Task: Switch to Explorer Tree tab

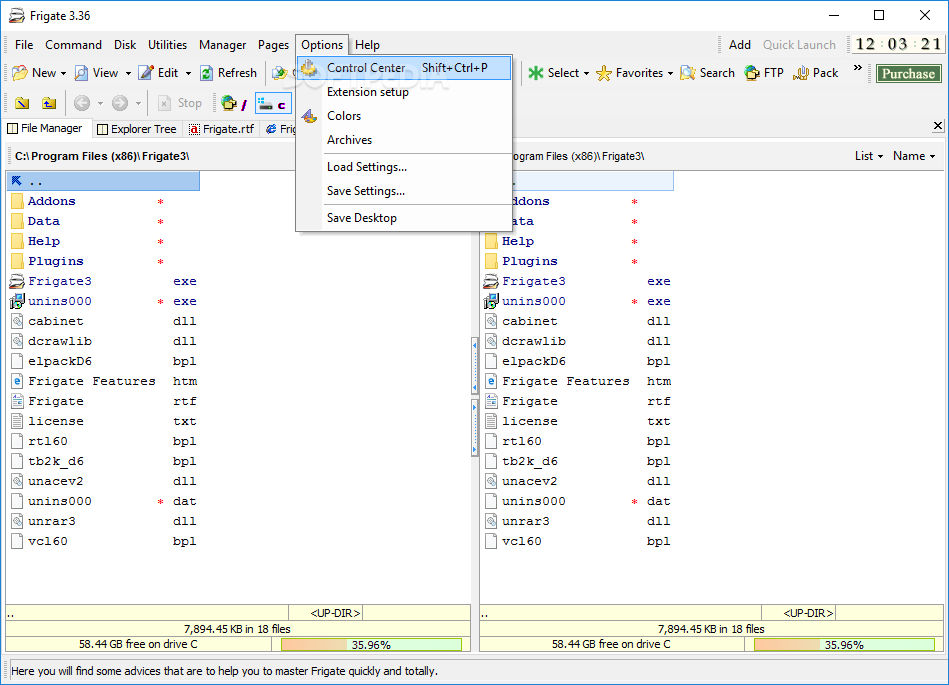Action: (x=137, y=129)
